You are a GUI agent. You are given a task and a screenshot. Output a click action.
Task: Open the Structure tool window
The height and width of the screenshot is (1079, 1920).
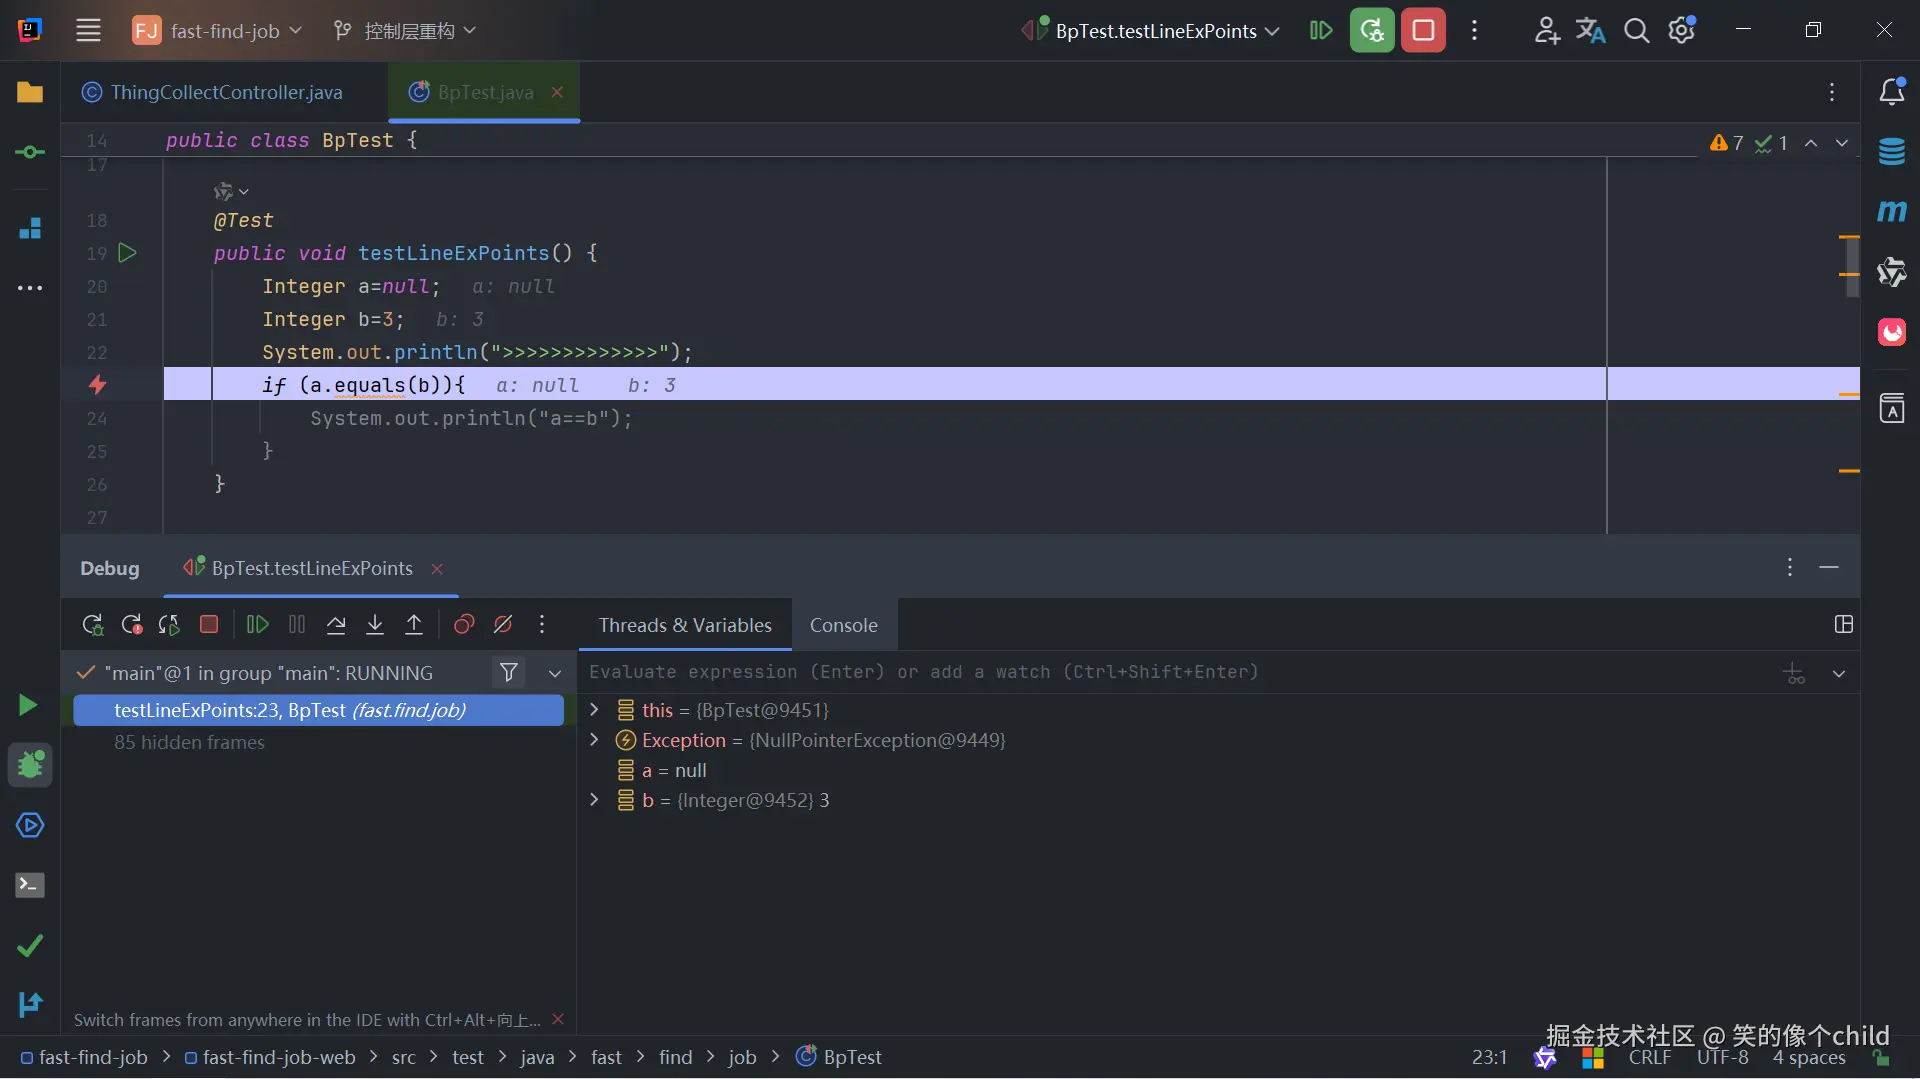point(30,228)
